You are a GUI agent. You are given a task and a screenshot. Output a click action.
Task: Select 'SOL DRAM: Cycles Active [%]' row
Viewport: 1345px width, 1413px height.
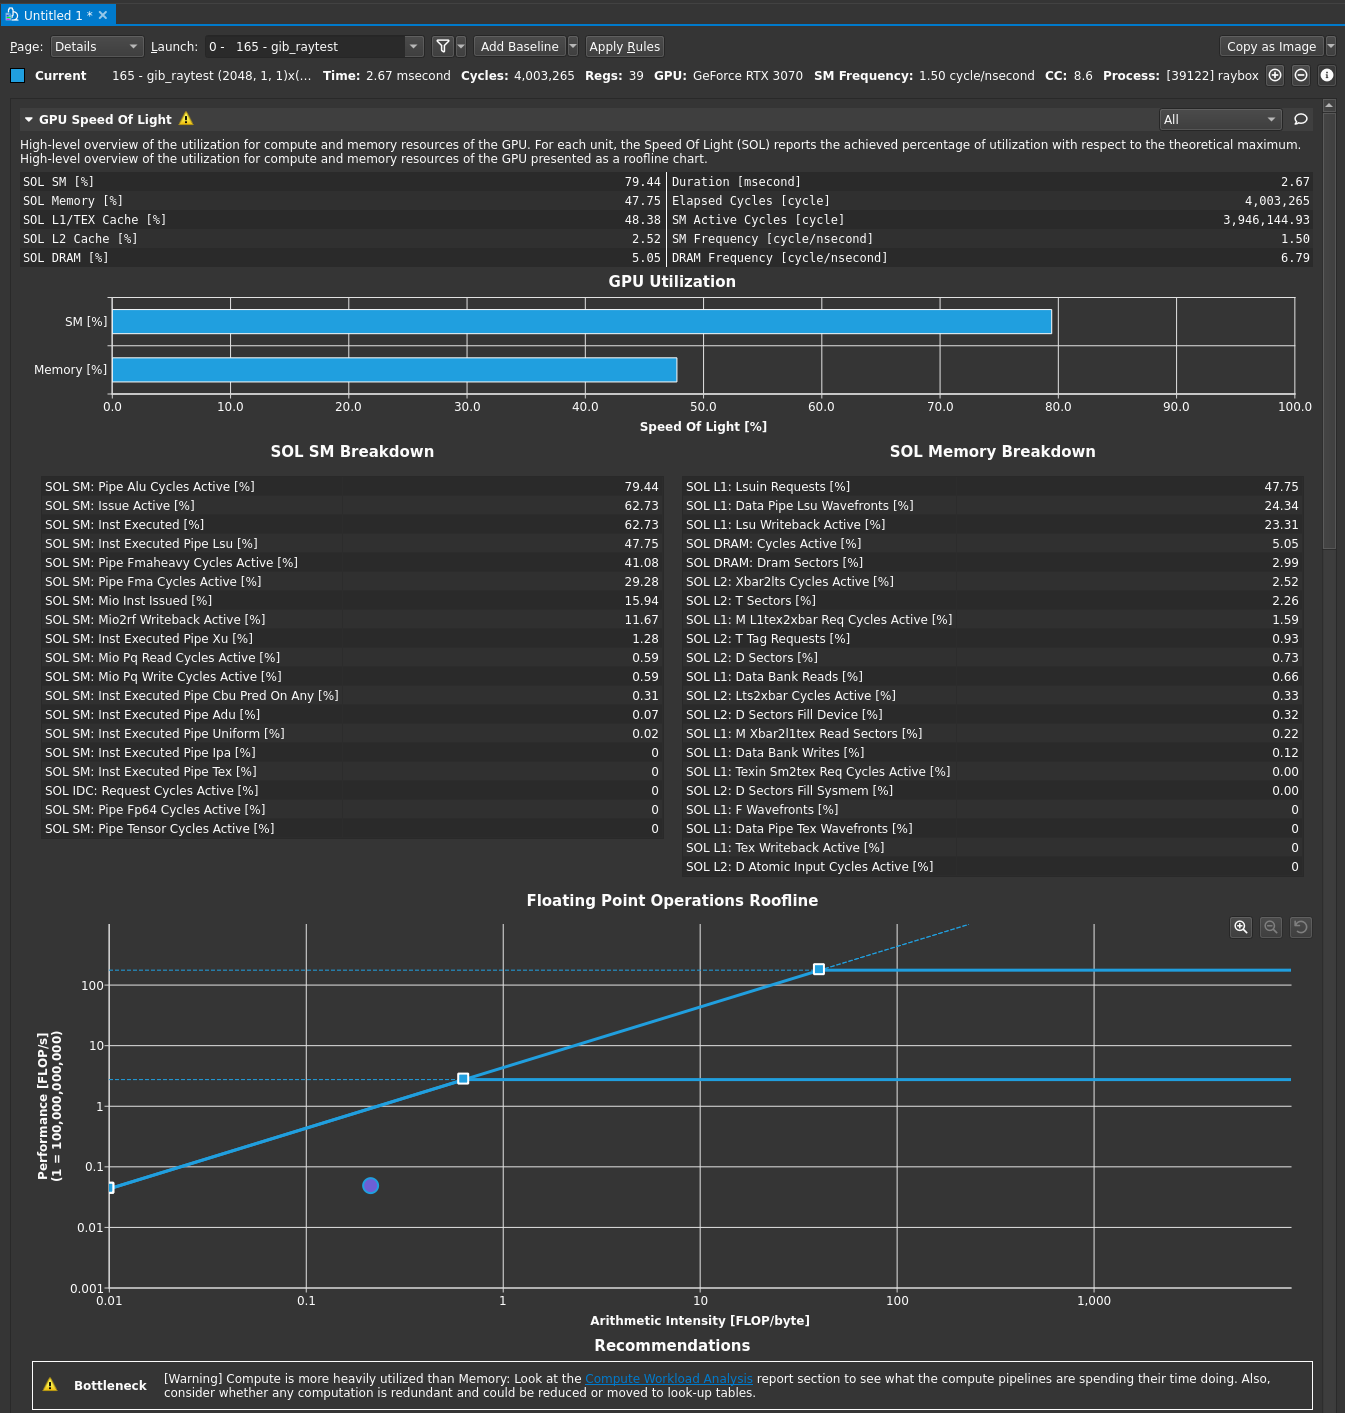coord(993,544)
